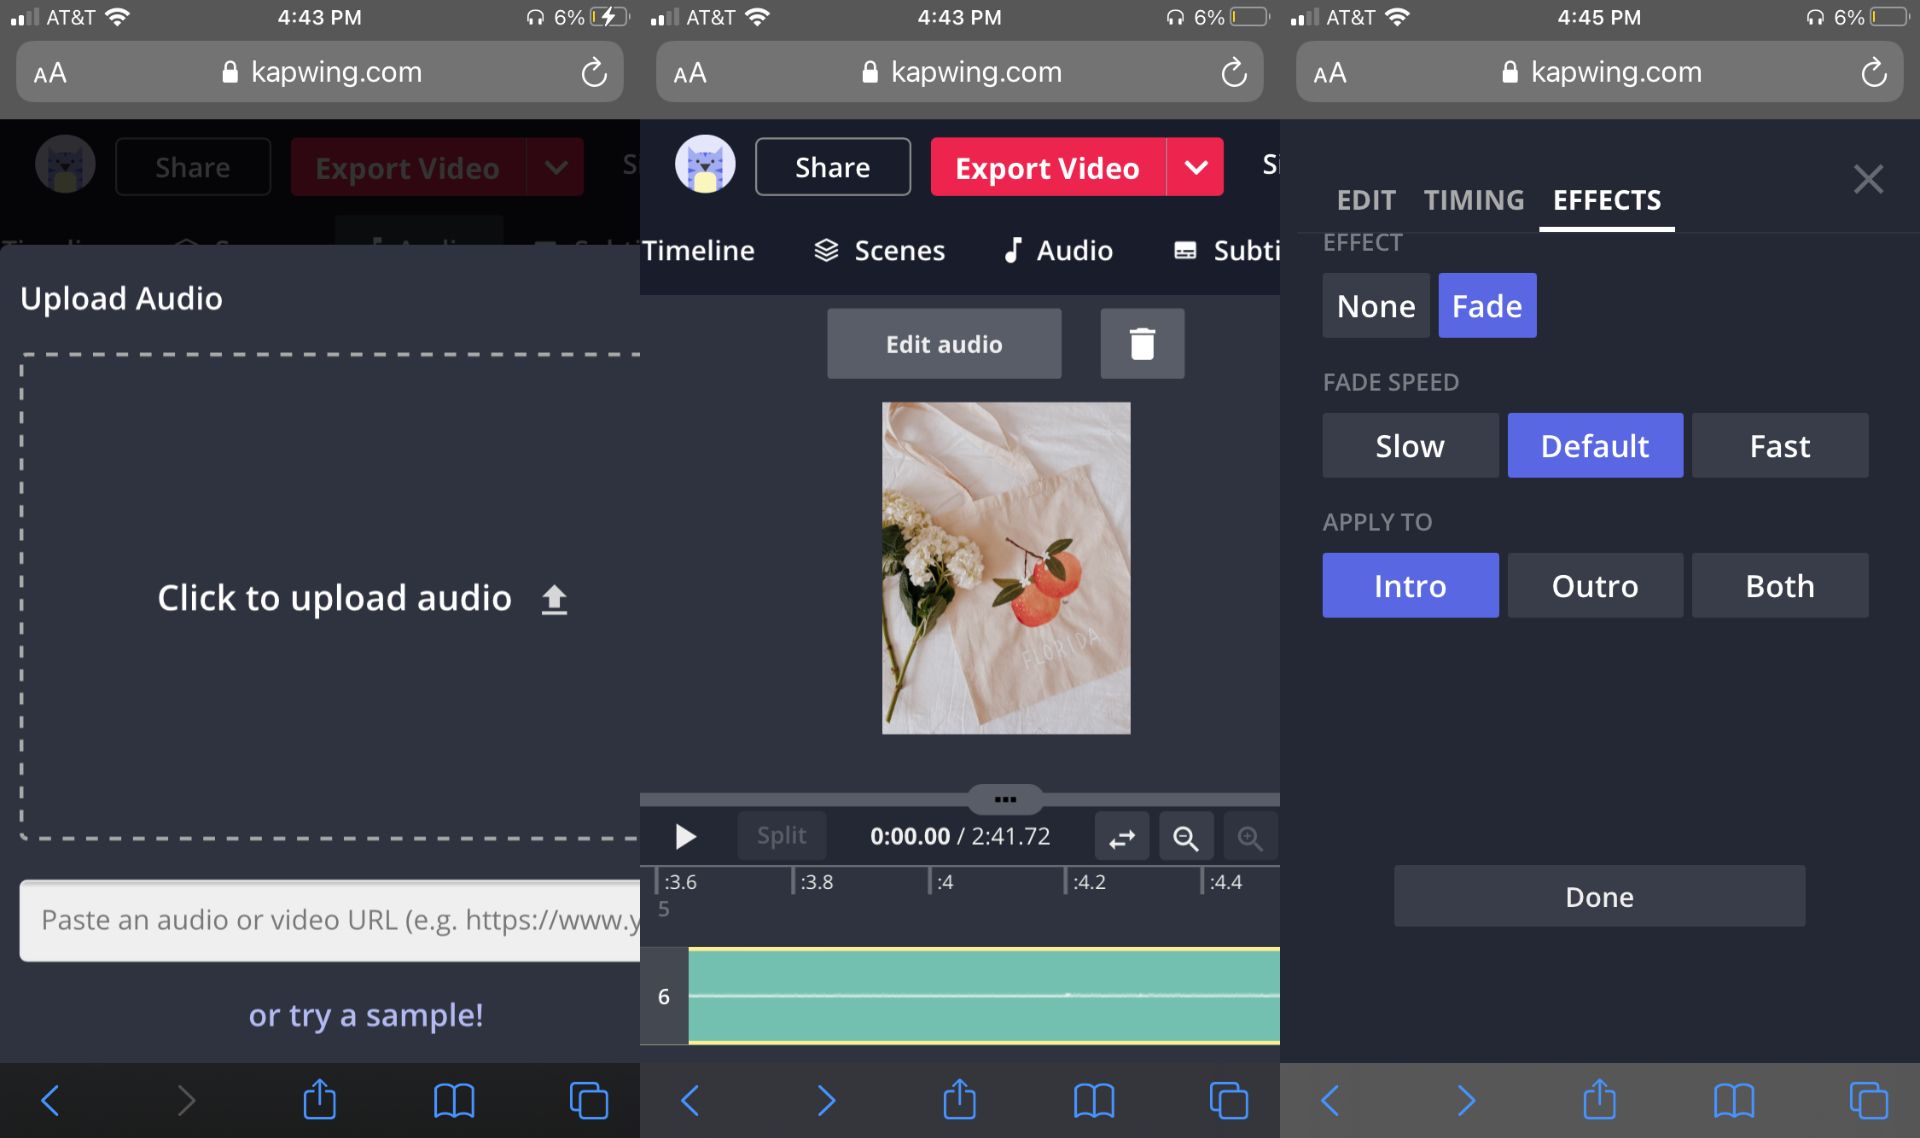Click the trash icon to delete audio
This screenshot has width=1920, height=1138.
click(x=1142, y=344)
